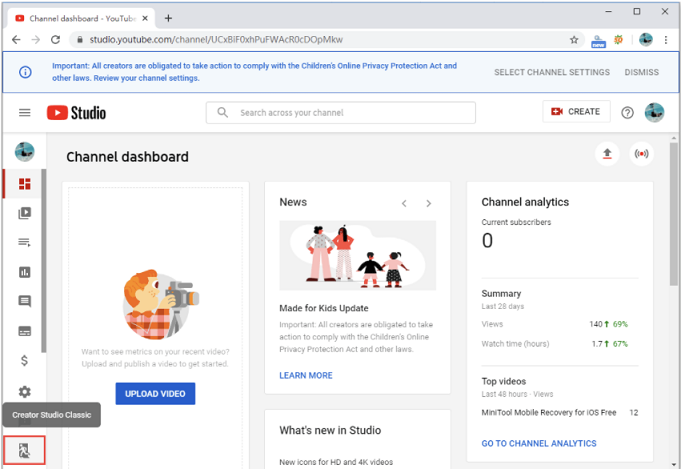This screenshot has height=469, width=681.
Task: Open a new browser tab
Action: [x=168, y=18]
